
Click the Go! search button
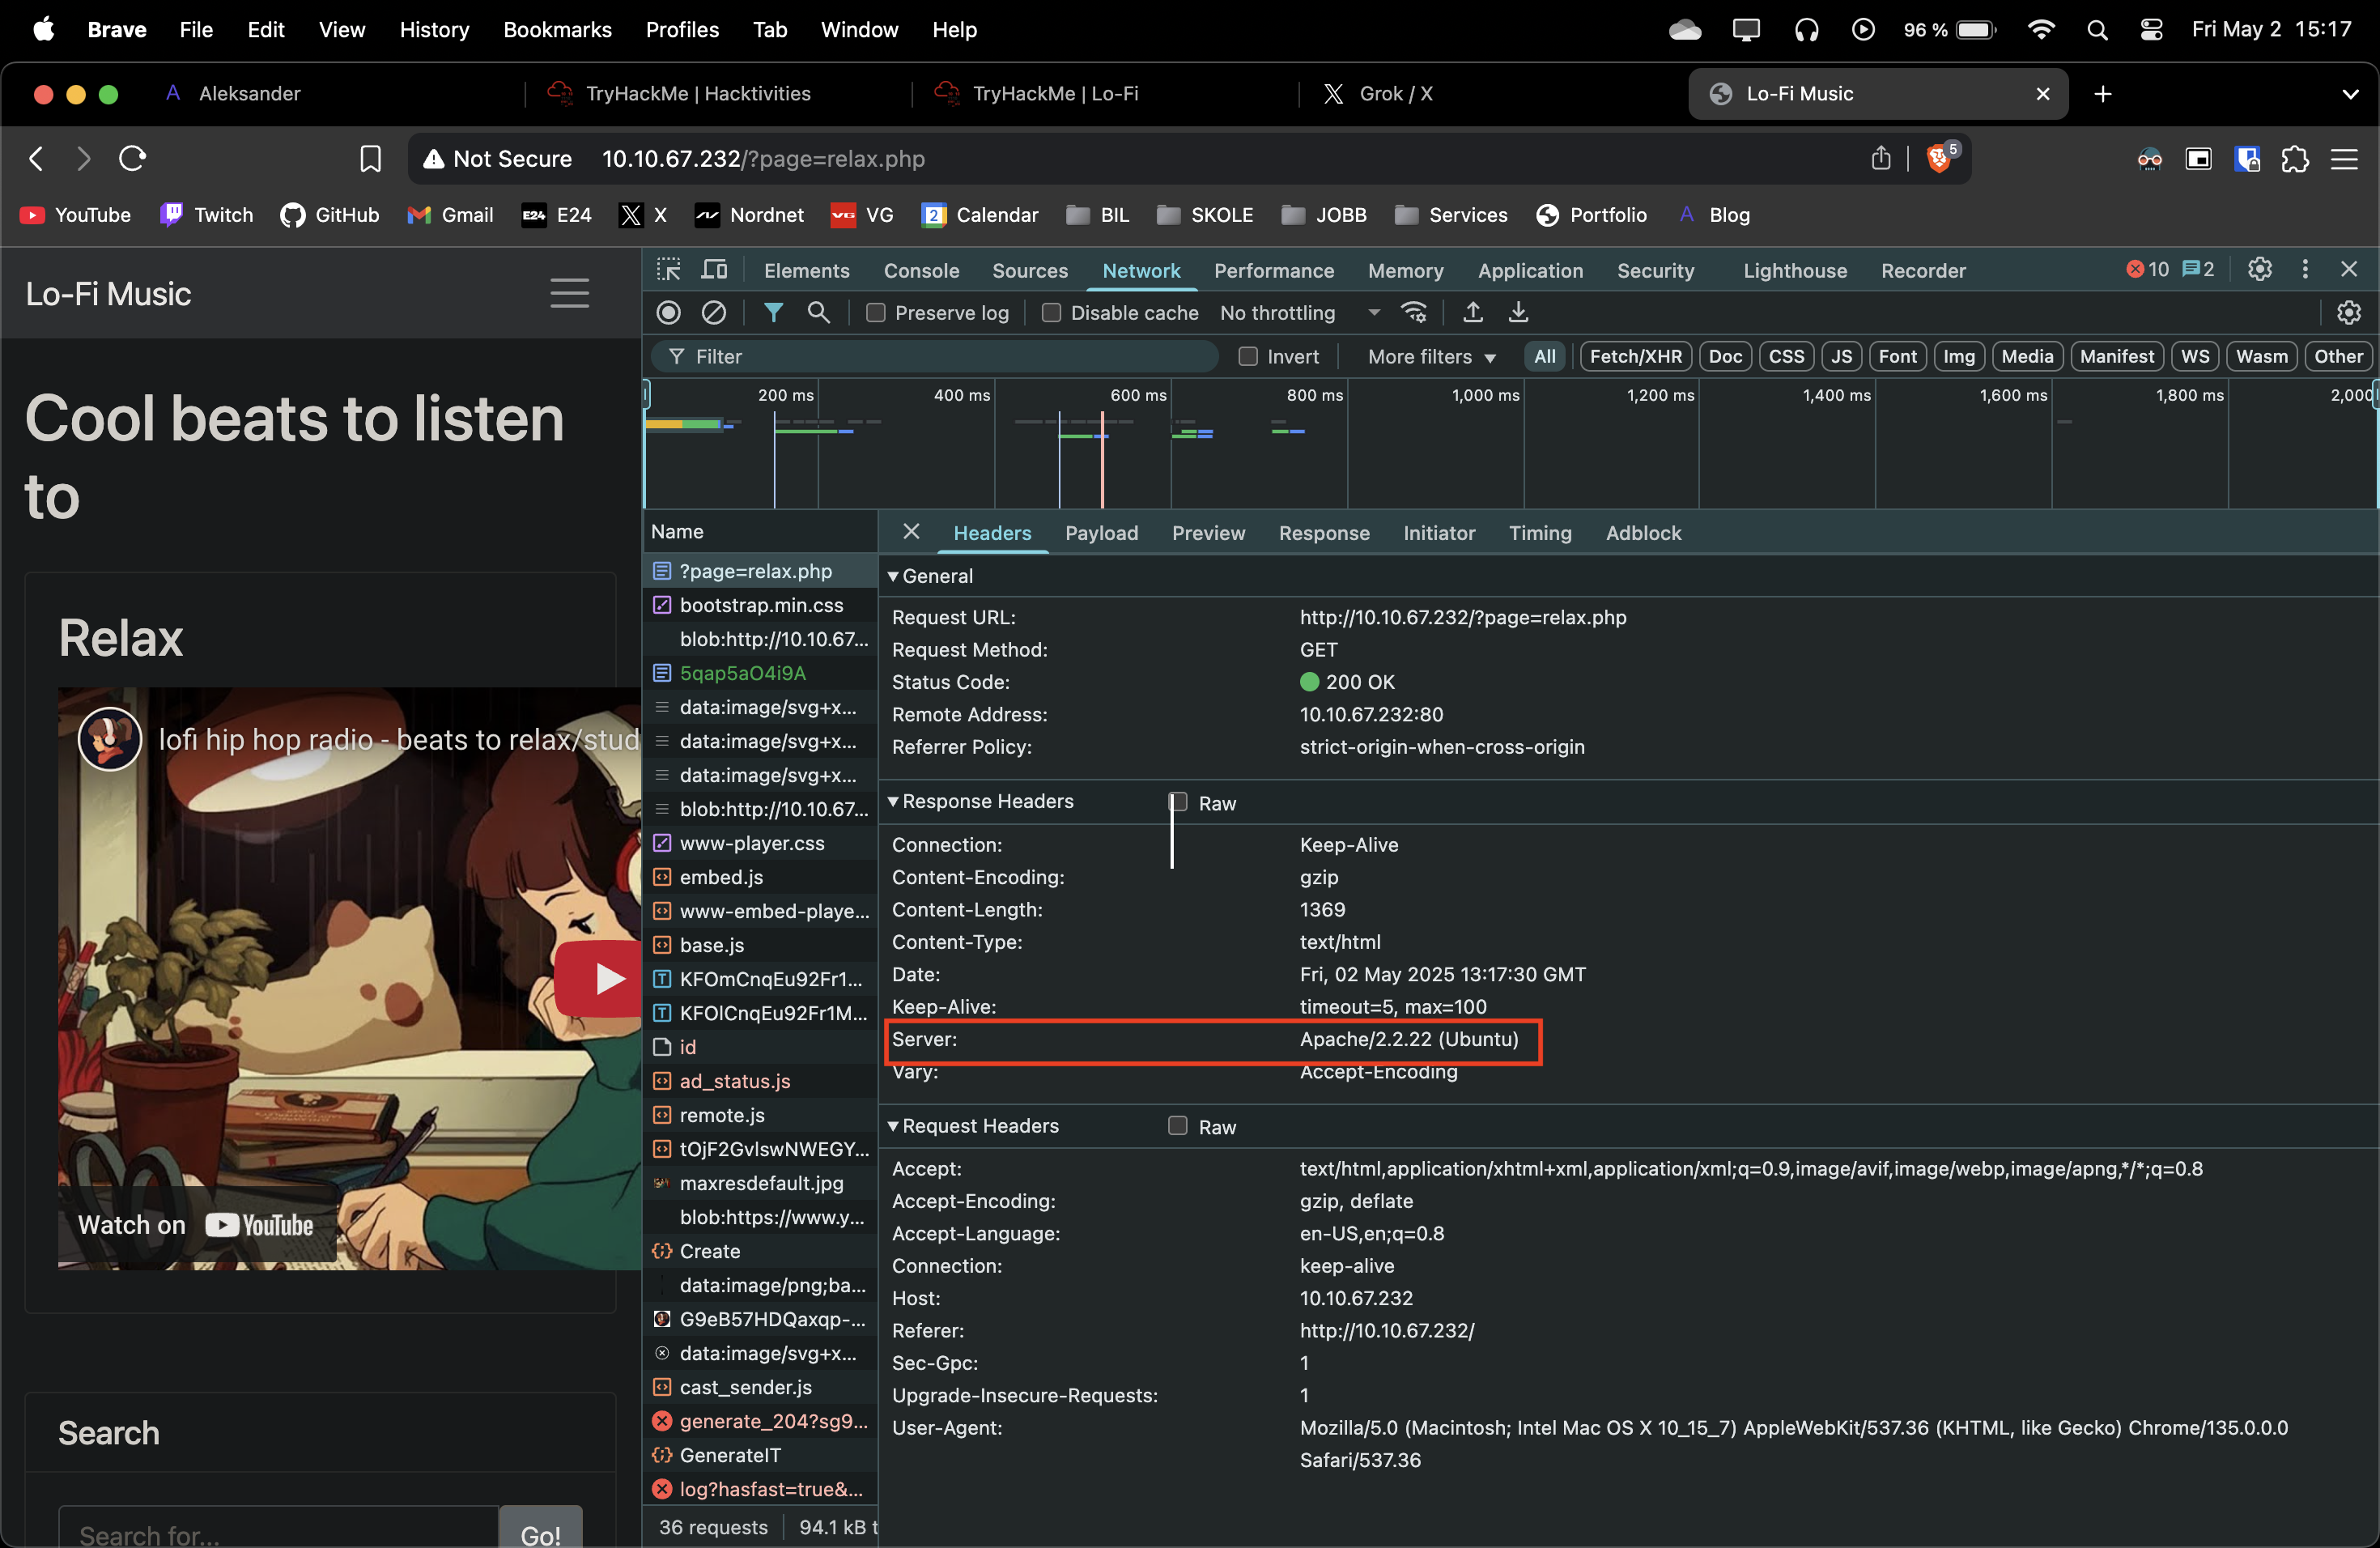[x=540, y=1530]
